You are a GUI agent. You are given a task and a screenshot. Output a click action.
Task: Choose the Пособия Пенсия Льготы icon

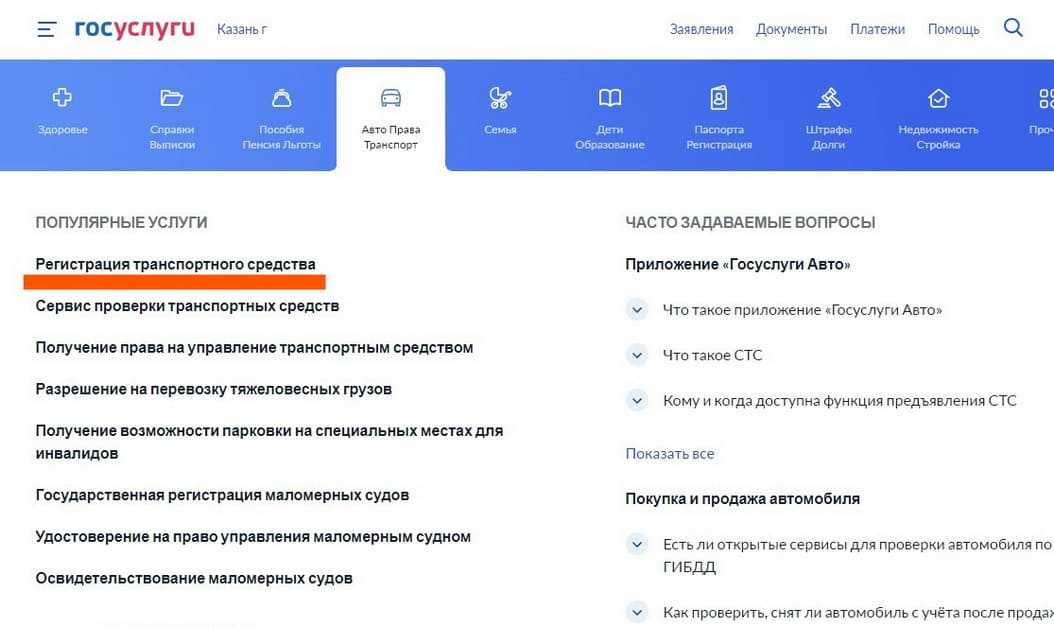(281, 98)
